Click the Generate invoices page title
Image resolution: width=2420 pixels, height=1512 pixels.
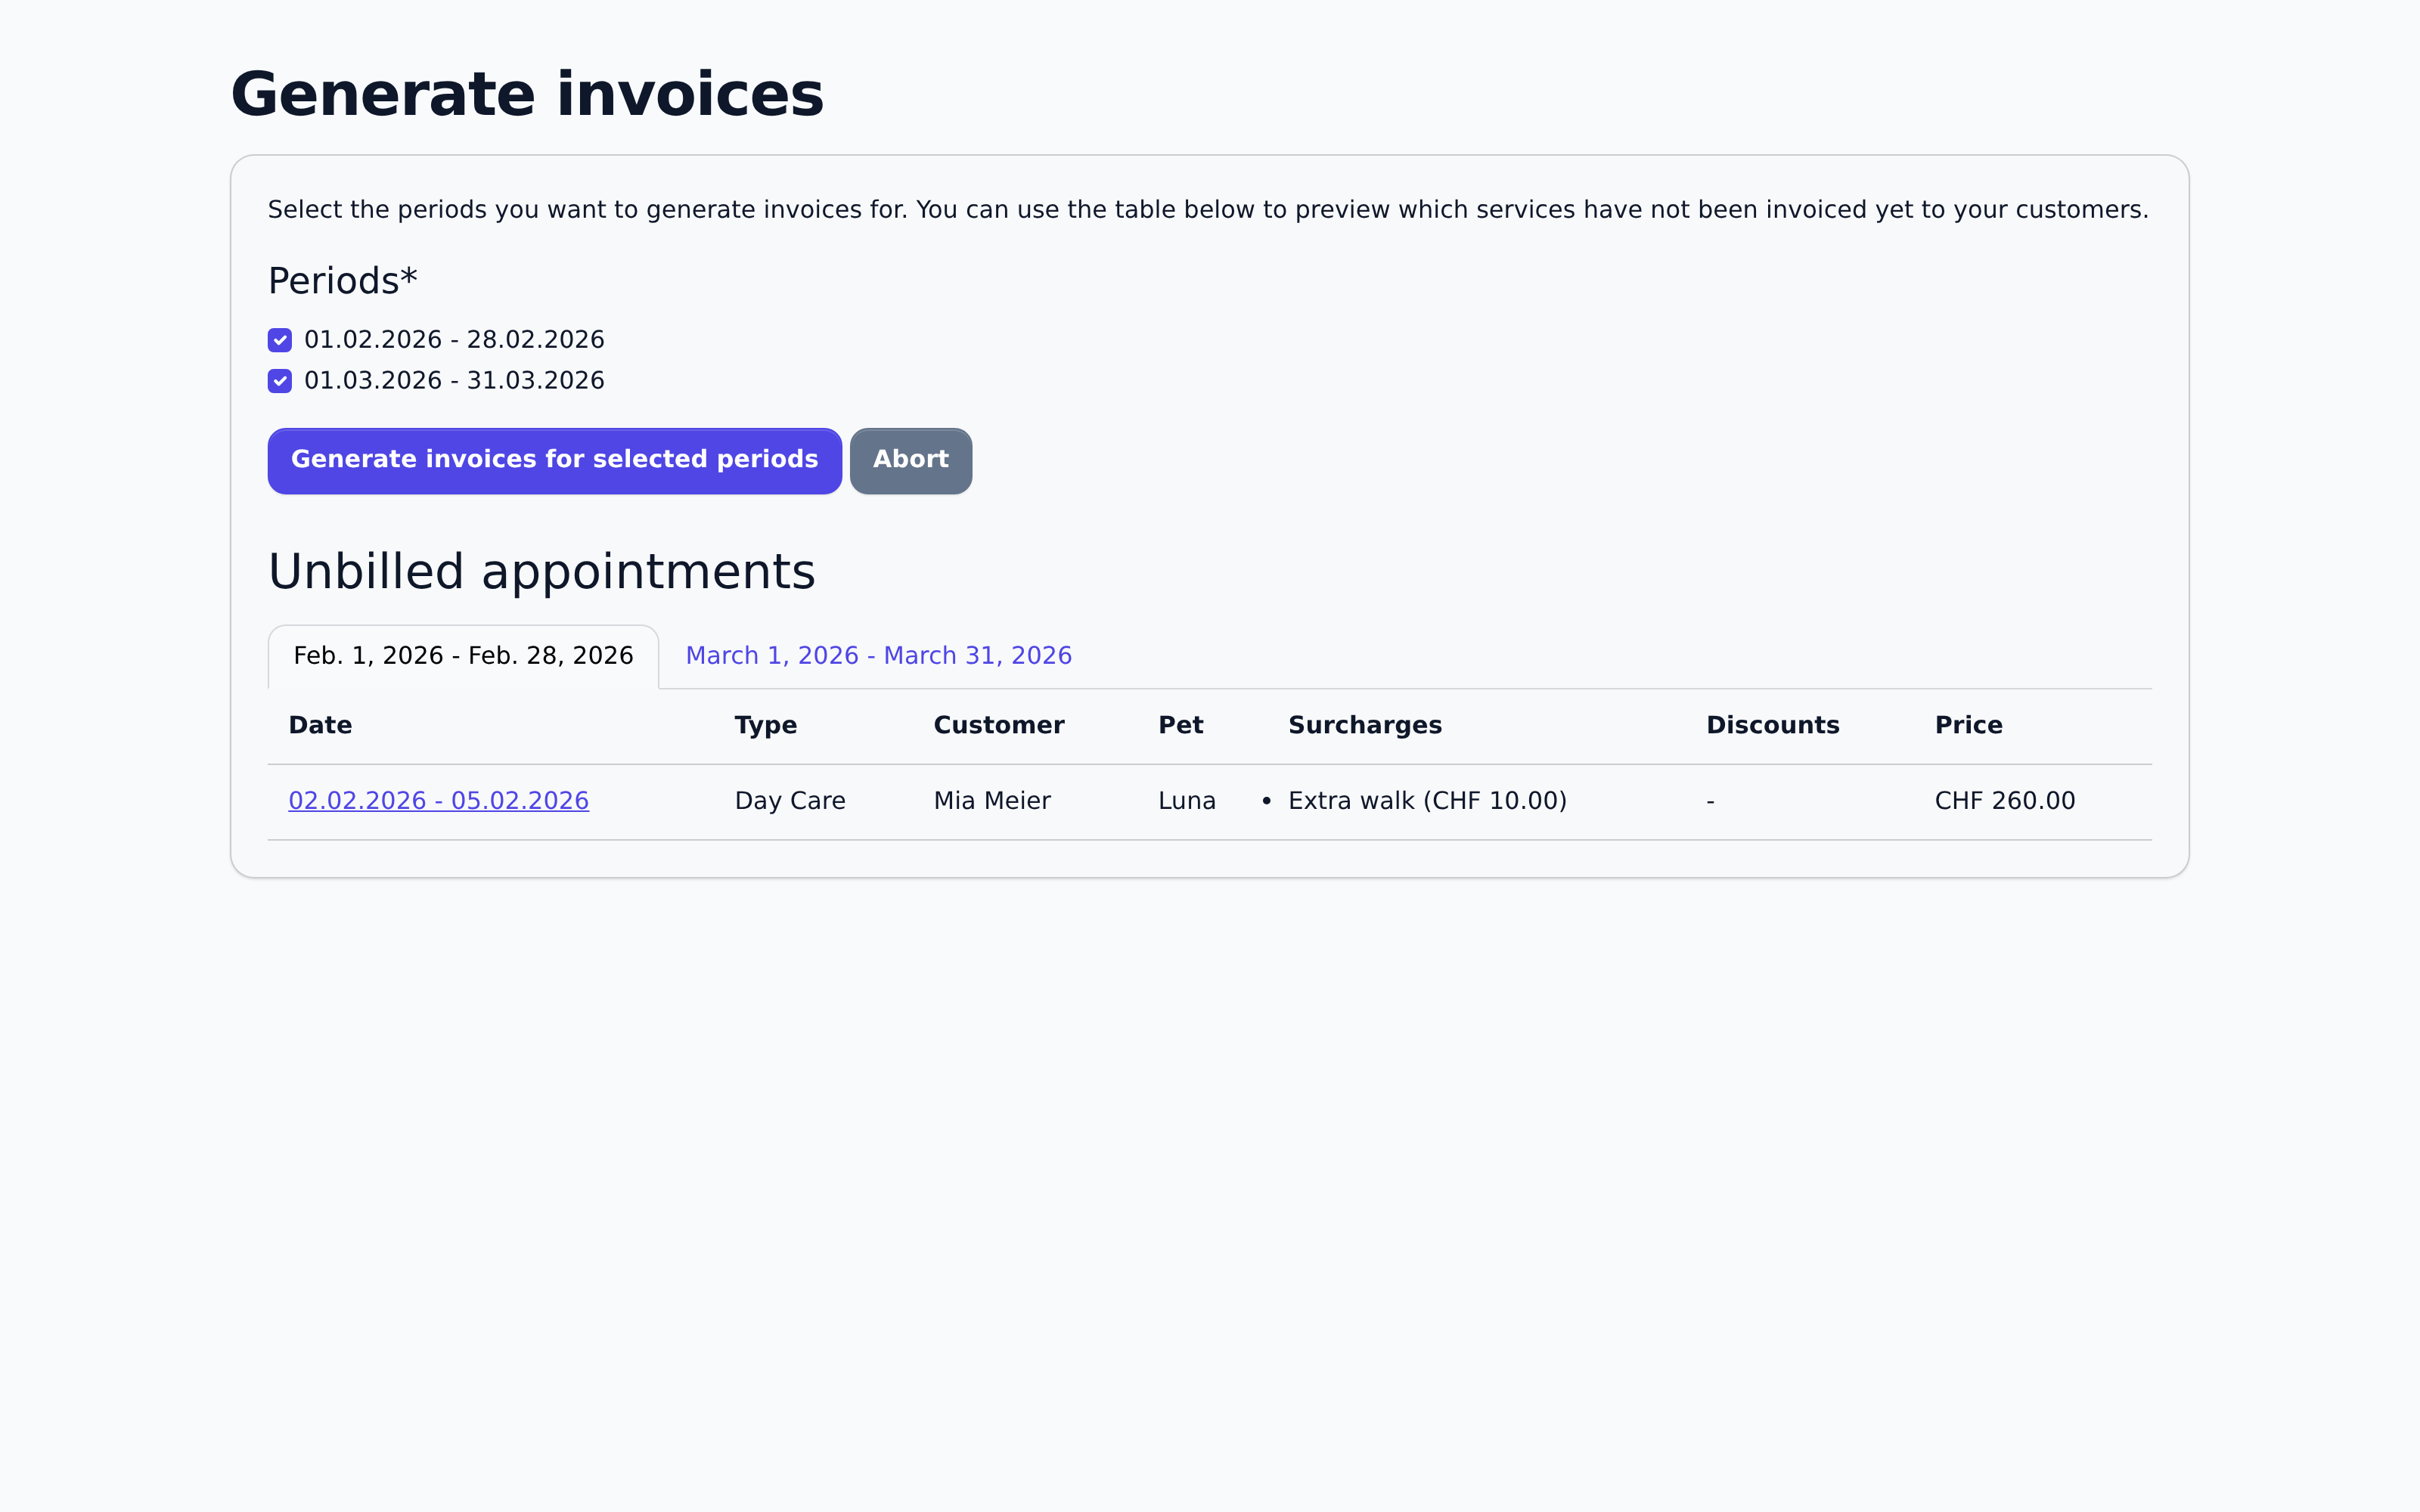527,93
